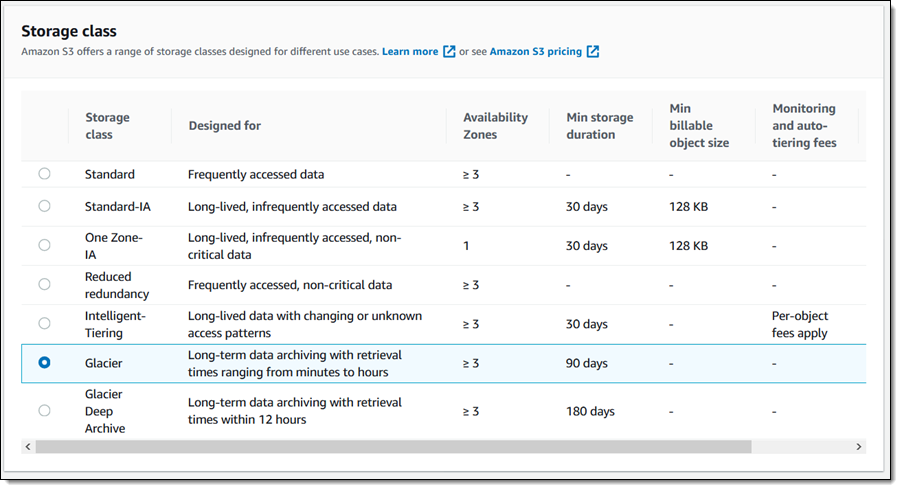Click the Monitoring and auto-tiering fees header
Viewport: 901px width, 490px height.
pyautogui.click(x=804, y=126)
